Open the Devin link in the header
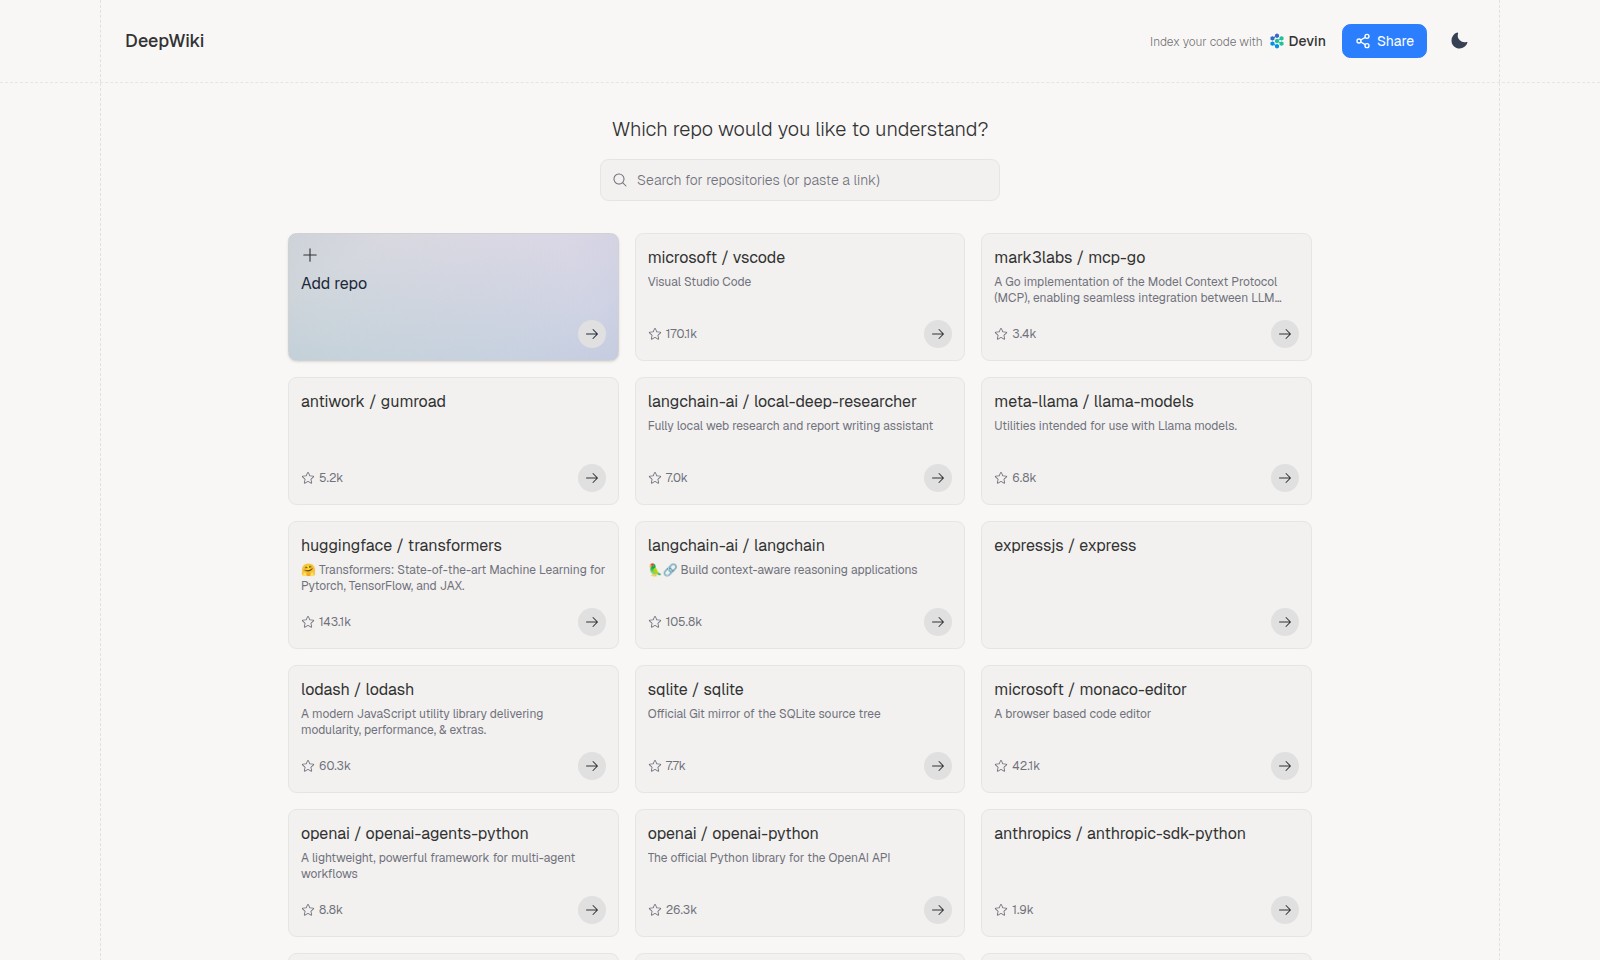Viewport: 1600px width, 960px height. click(x=1298, y=41)
